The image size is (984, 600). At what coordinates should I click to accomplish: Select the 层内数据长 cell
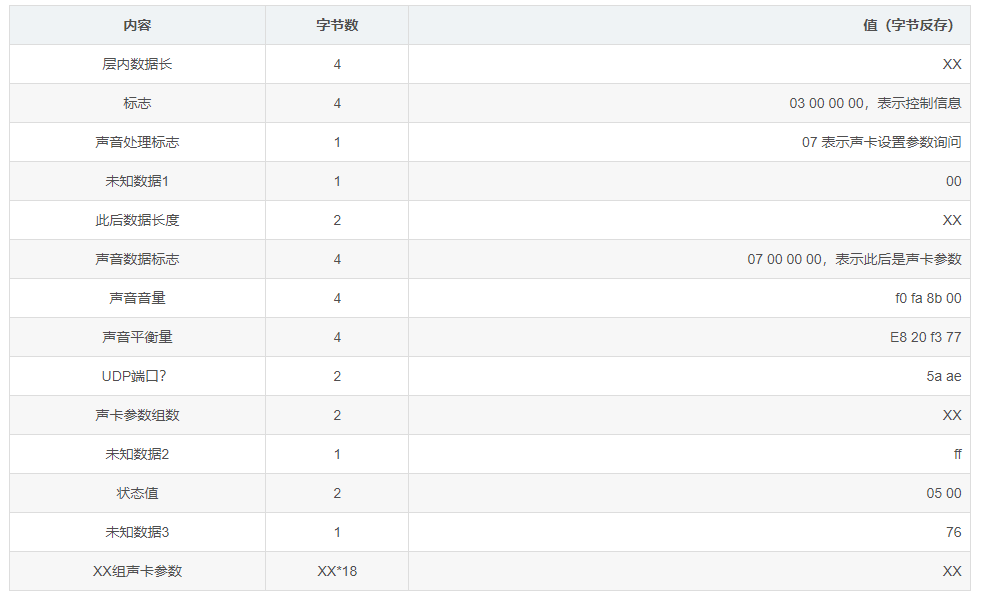point(137,64)
